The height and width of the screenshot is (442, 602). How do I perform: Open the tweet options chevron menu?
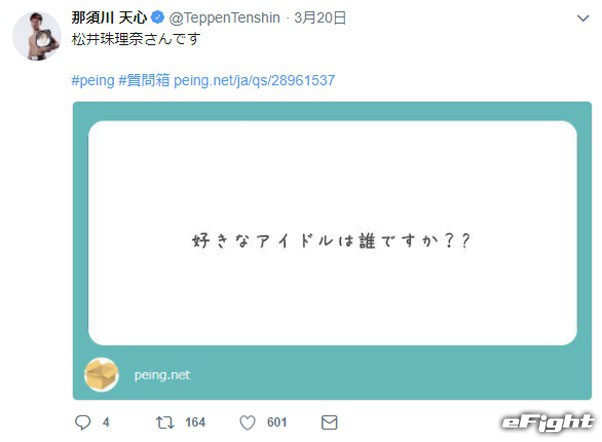[x=583, y=18]
